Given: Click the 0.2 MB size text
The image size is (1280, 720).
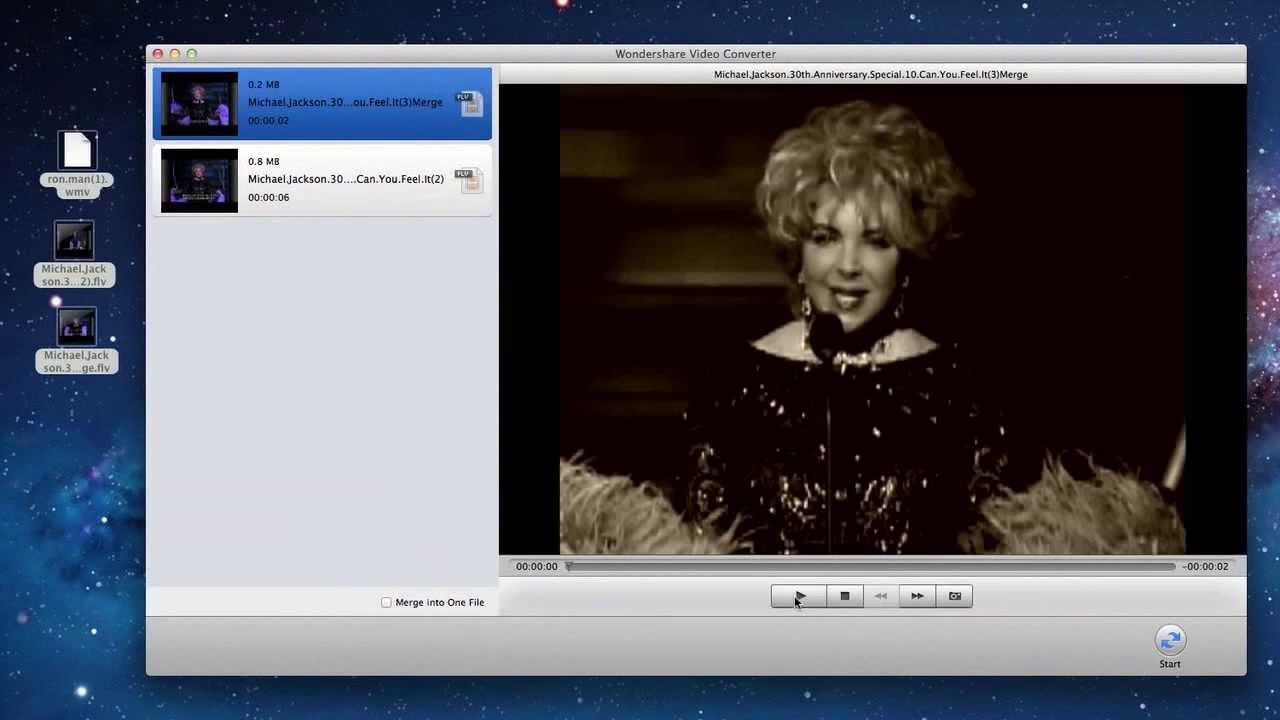Looking at the screenshot, I should pyautogui.click(x=264, y=85).
